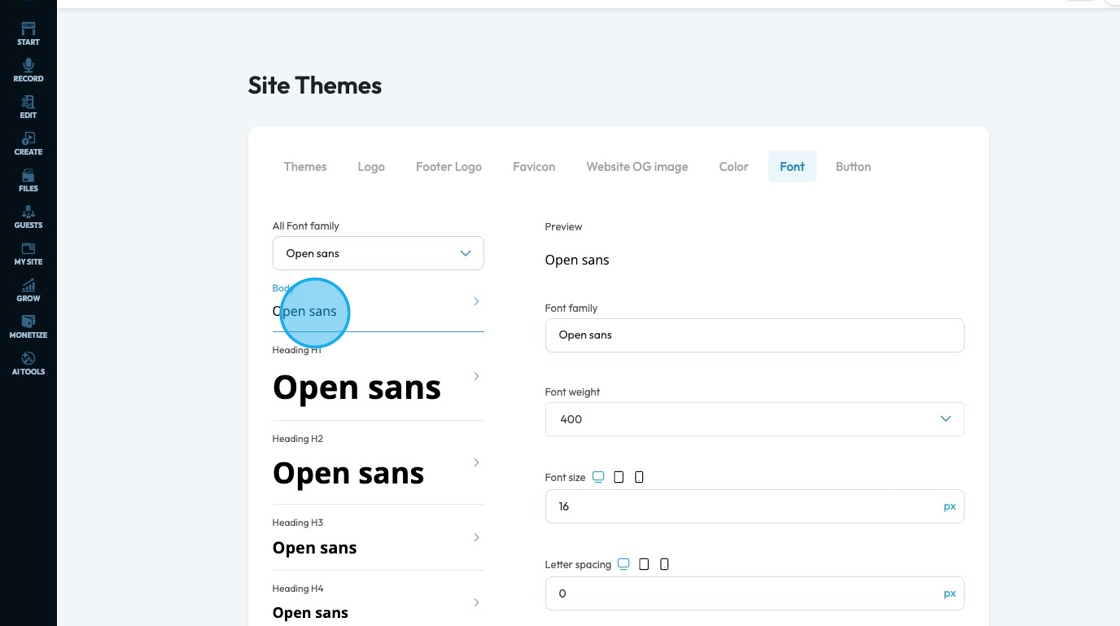The height and width of the screenshot is (626, 1120).
Task: Open the FILES section in the sidebar
Action: click(29, 180)
